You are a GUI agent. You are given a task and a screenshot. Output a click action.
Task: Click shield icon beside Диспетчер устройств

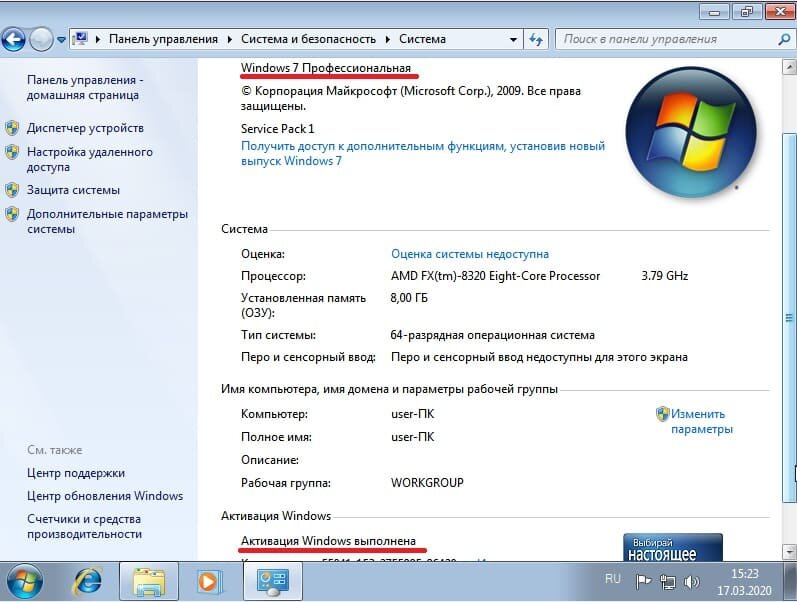coord(12,128)
